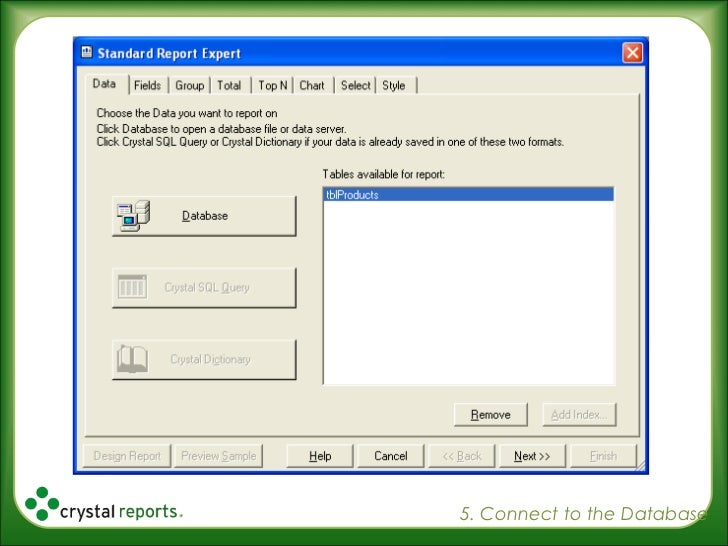
Task: Go to the Top N tab
Action: (x=273, y=85)
